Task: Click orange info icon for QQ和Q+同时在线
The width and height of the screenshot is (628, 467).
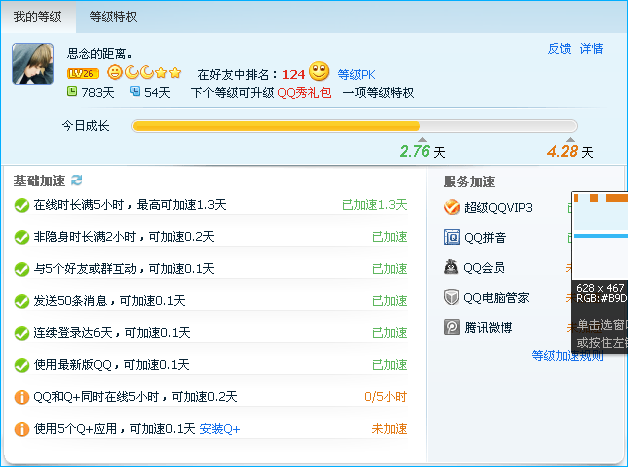Action: click(22, 397)
